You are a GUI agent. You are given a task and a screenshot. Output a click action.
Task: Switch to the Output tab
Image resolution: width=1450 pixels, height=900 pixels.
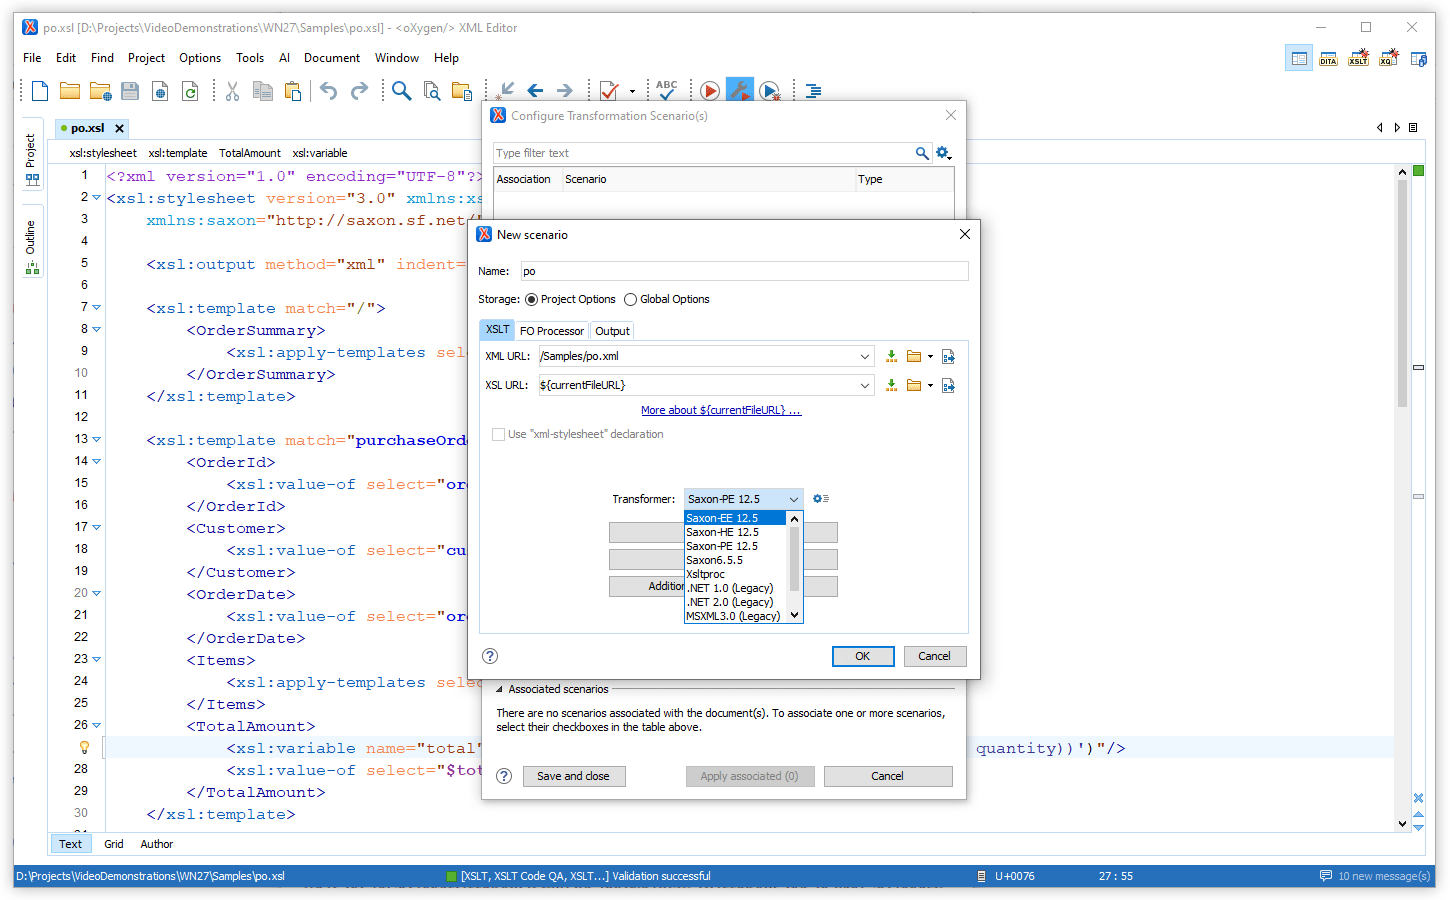(x=612, y=331)
